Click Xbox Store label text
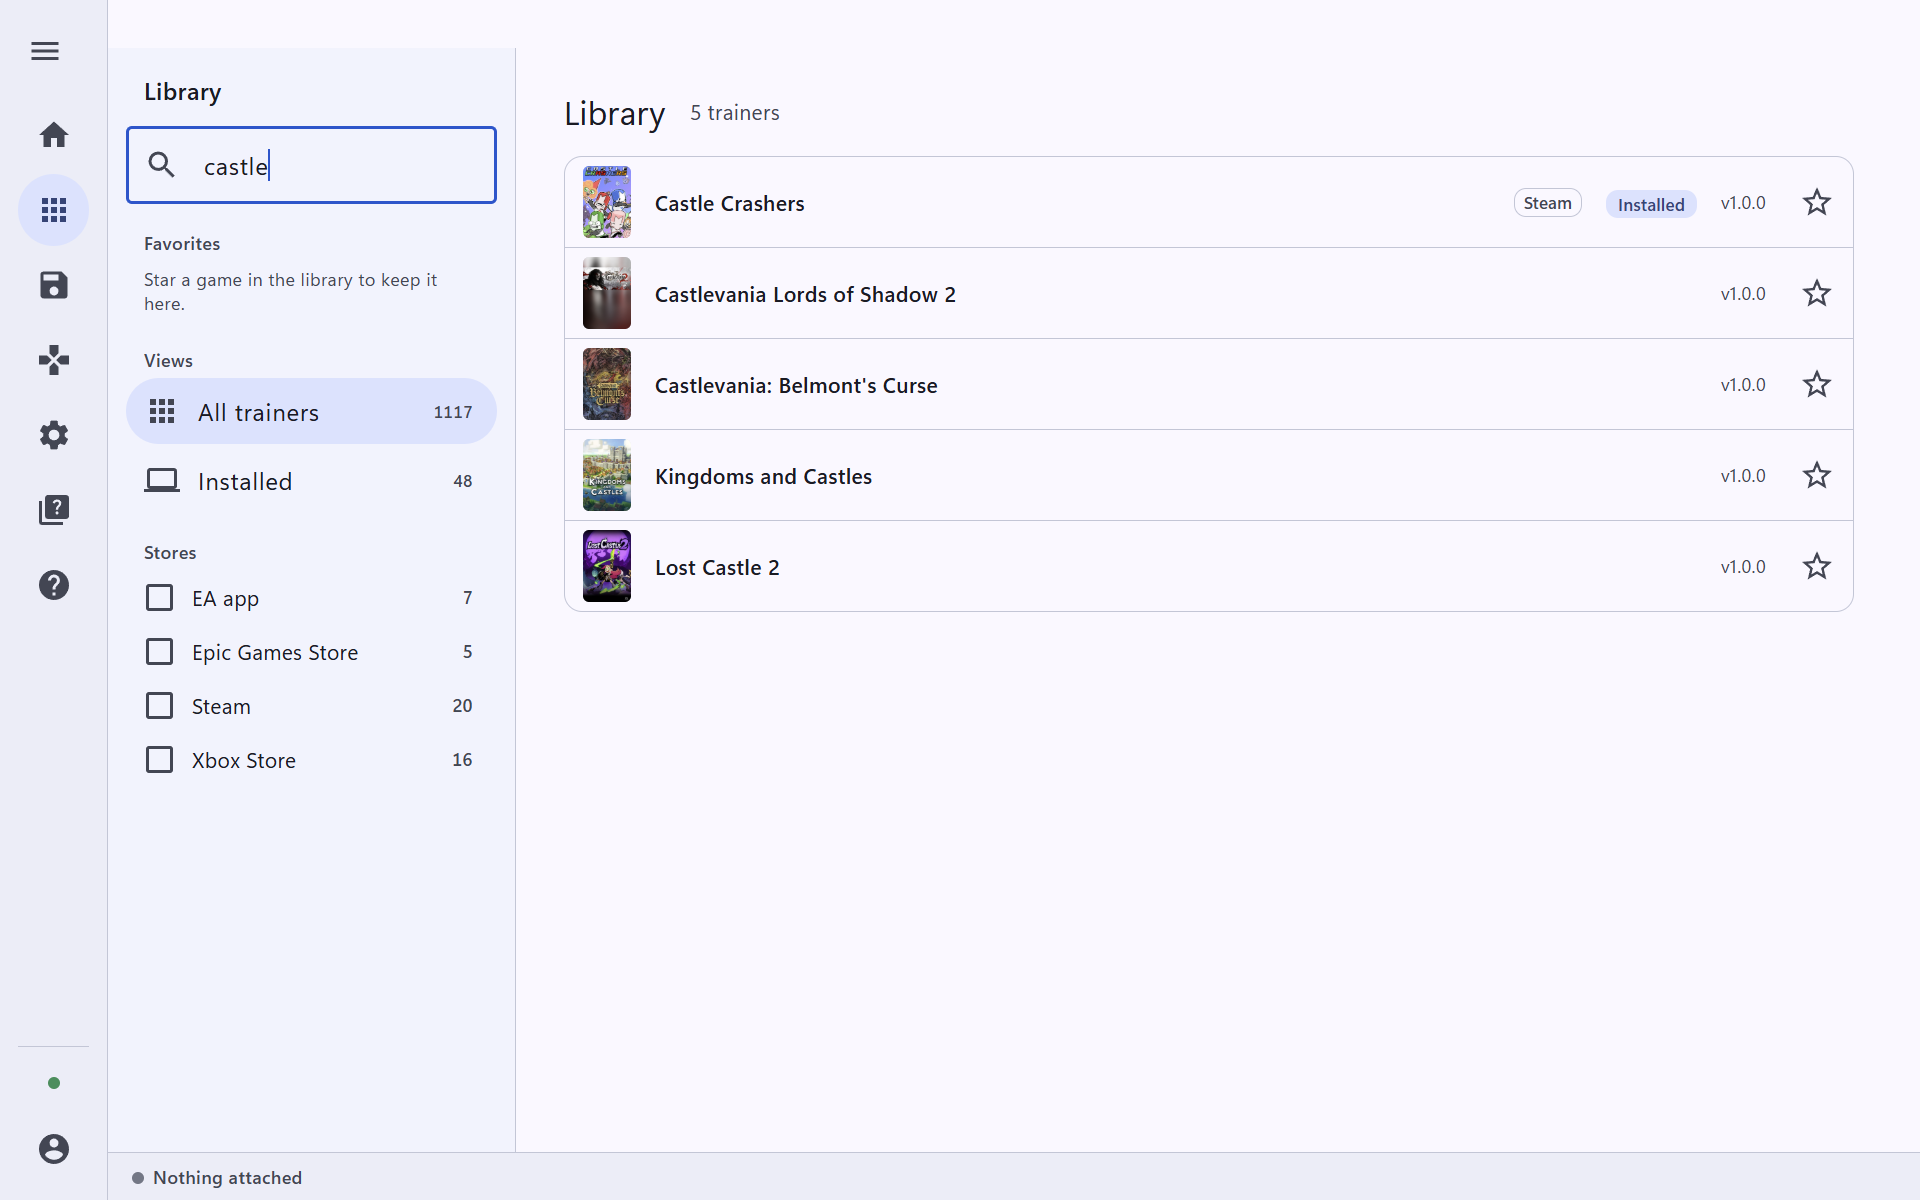1920x1200 pixels. [244, 761]
